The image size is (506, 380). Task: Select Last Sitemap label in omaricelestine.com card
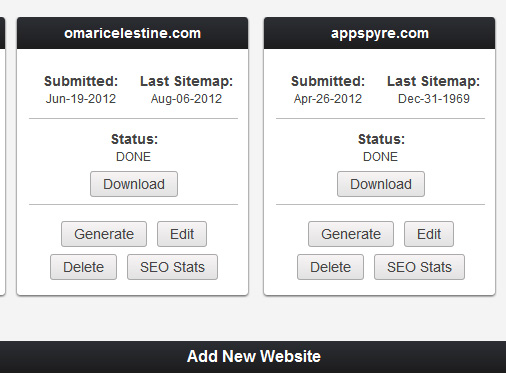coord(186,81)
